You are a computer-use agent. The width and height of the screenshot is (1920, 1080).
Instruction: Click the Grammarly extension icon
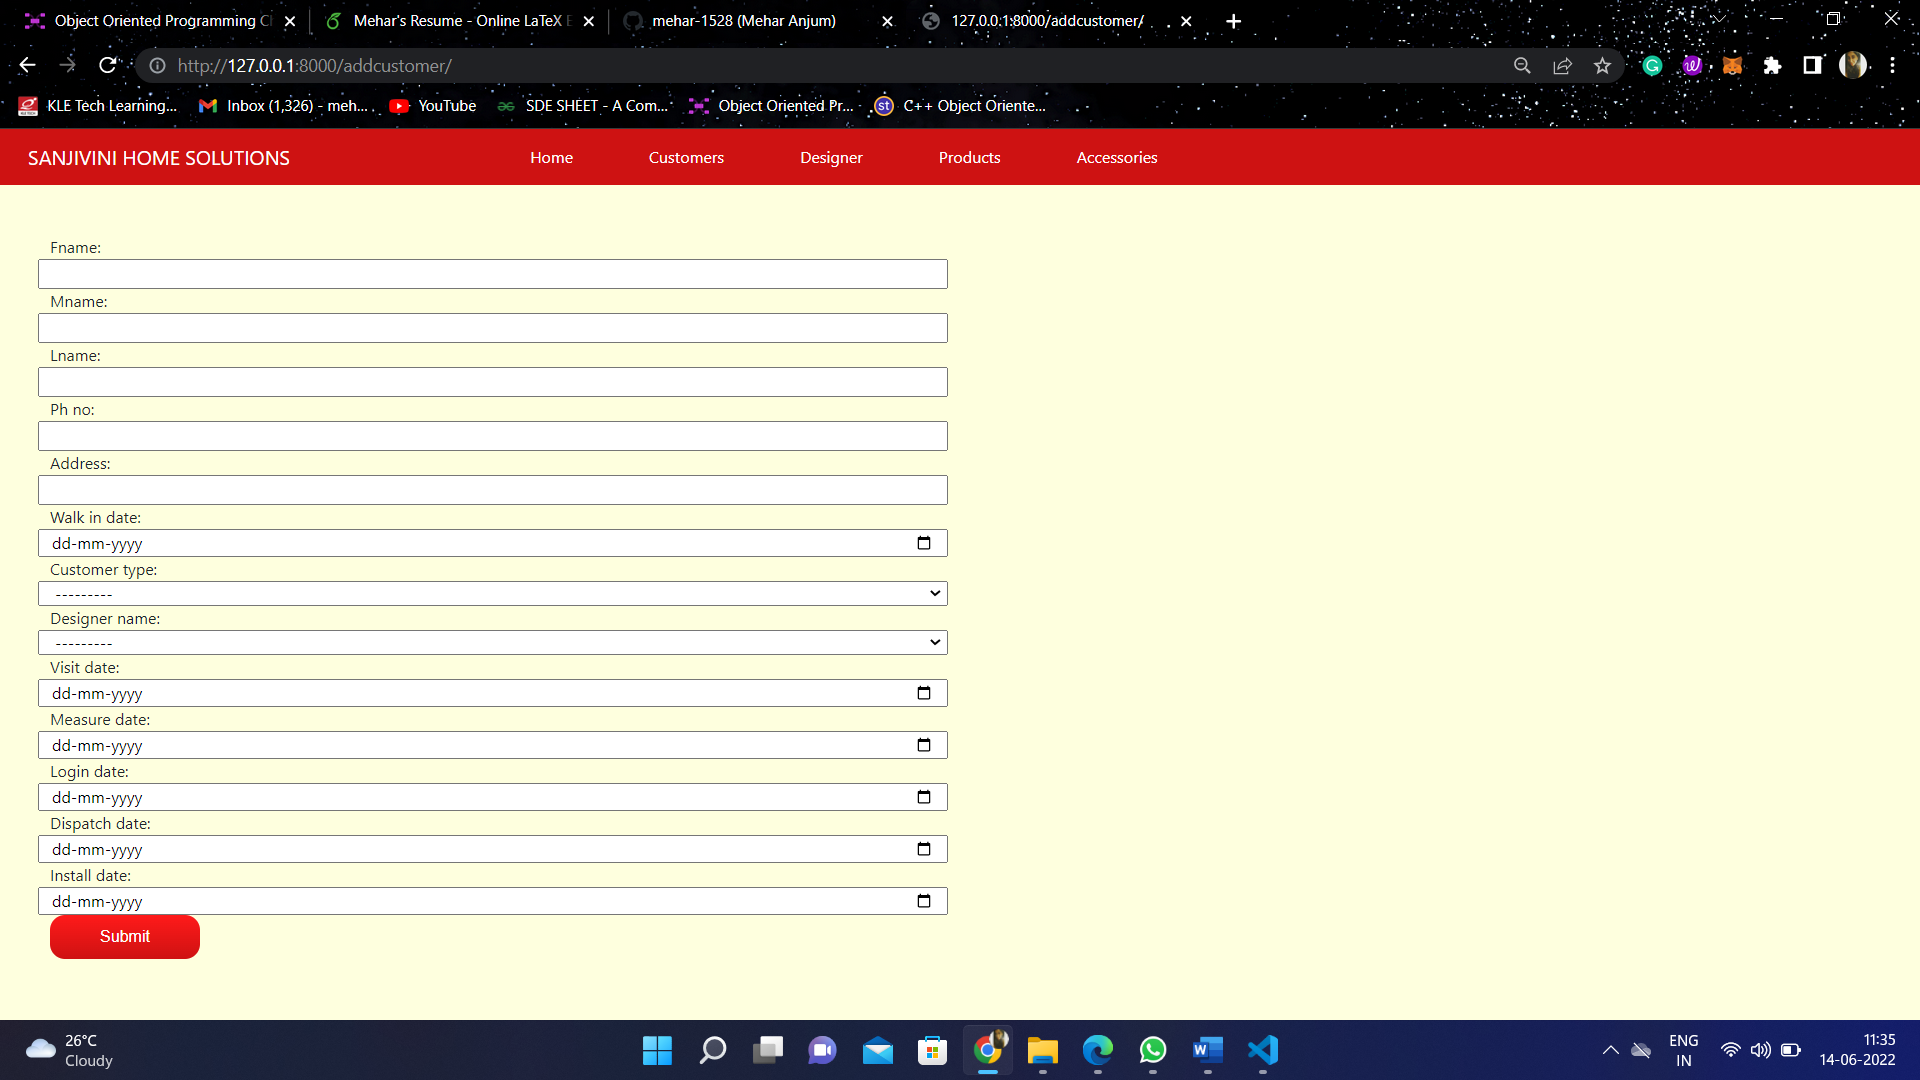[1652, 65]
